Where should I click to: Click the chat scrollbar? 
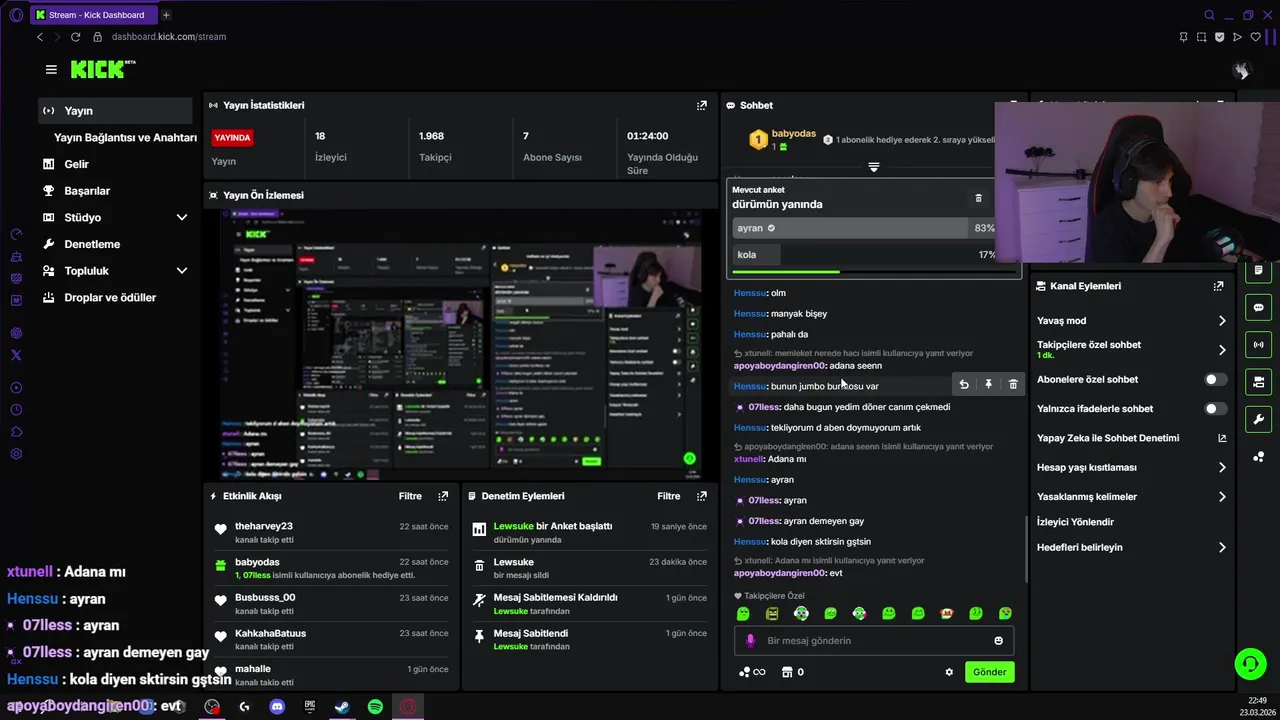[x=1025, y=548]
